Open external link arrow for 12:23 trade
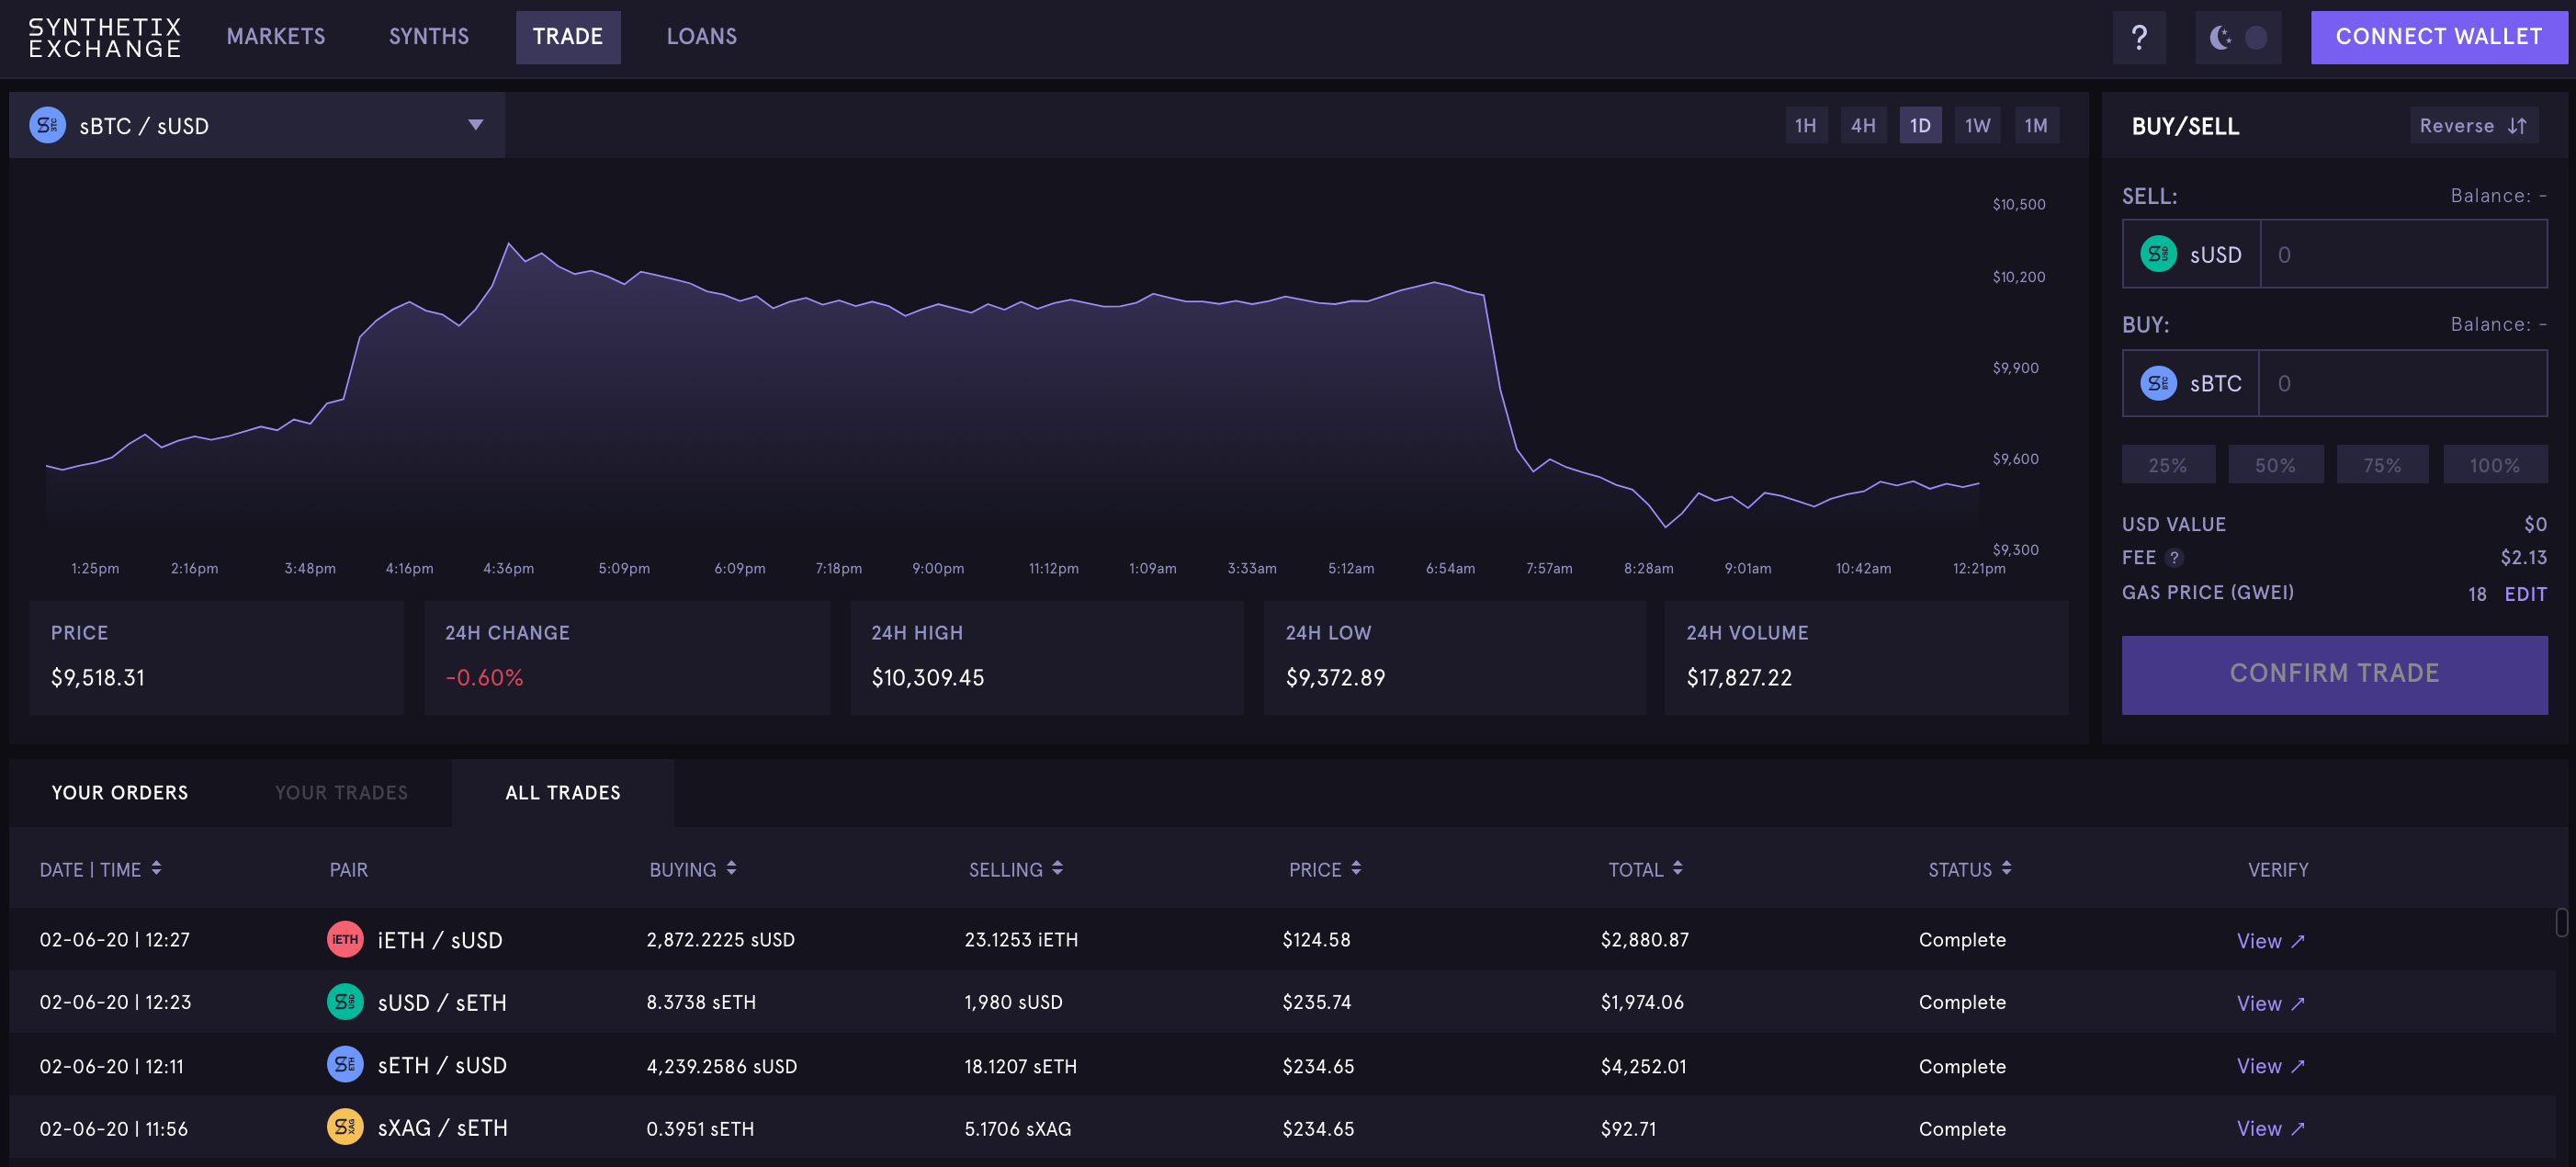 click(x=2298, y=1004)
